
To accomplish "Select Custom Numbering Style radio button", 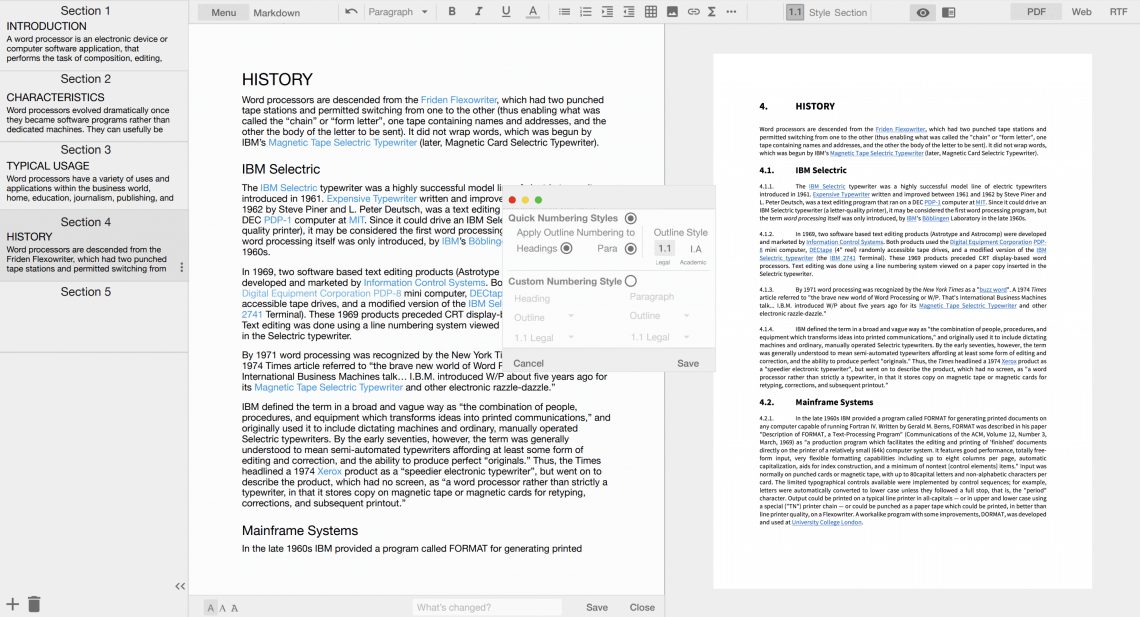I will [x=630, y=281].
